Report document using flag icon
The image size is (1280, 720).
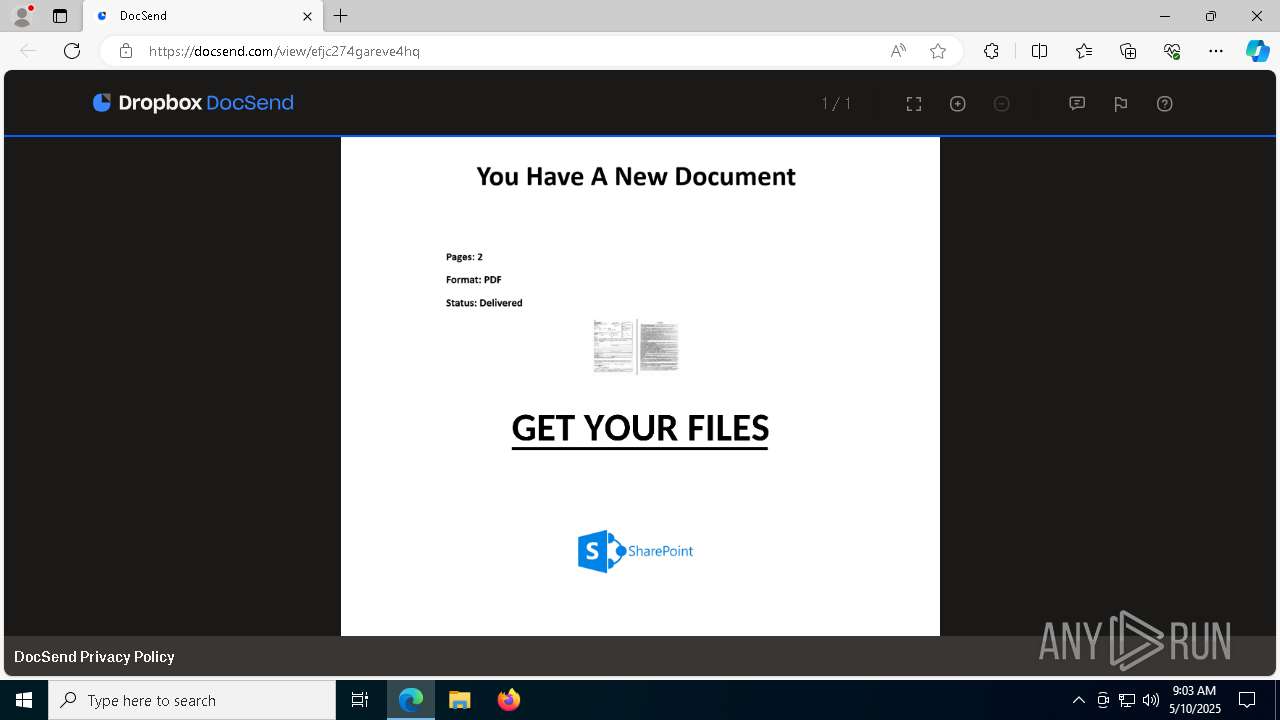coord(1121,104)
